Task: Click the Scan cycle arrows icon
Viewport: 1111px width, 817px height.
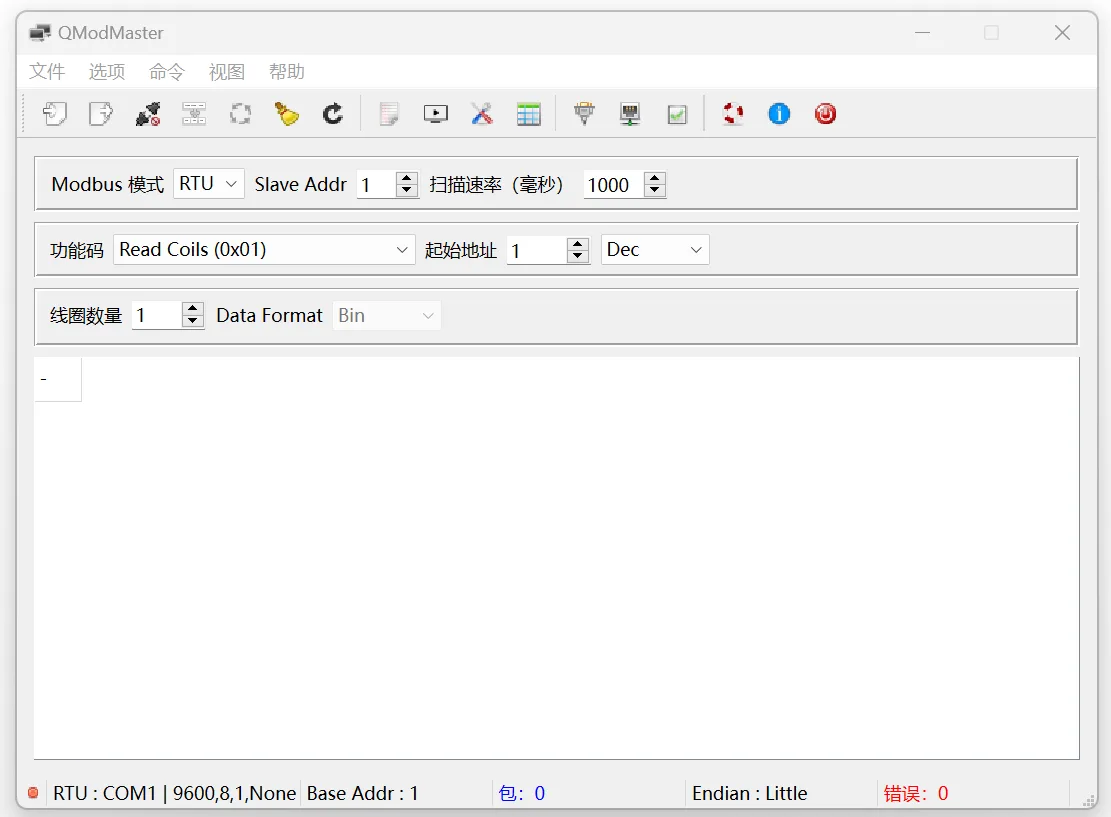Action: coord(241,113)
